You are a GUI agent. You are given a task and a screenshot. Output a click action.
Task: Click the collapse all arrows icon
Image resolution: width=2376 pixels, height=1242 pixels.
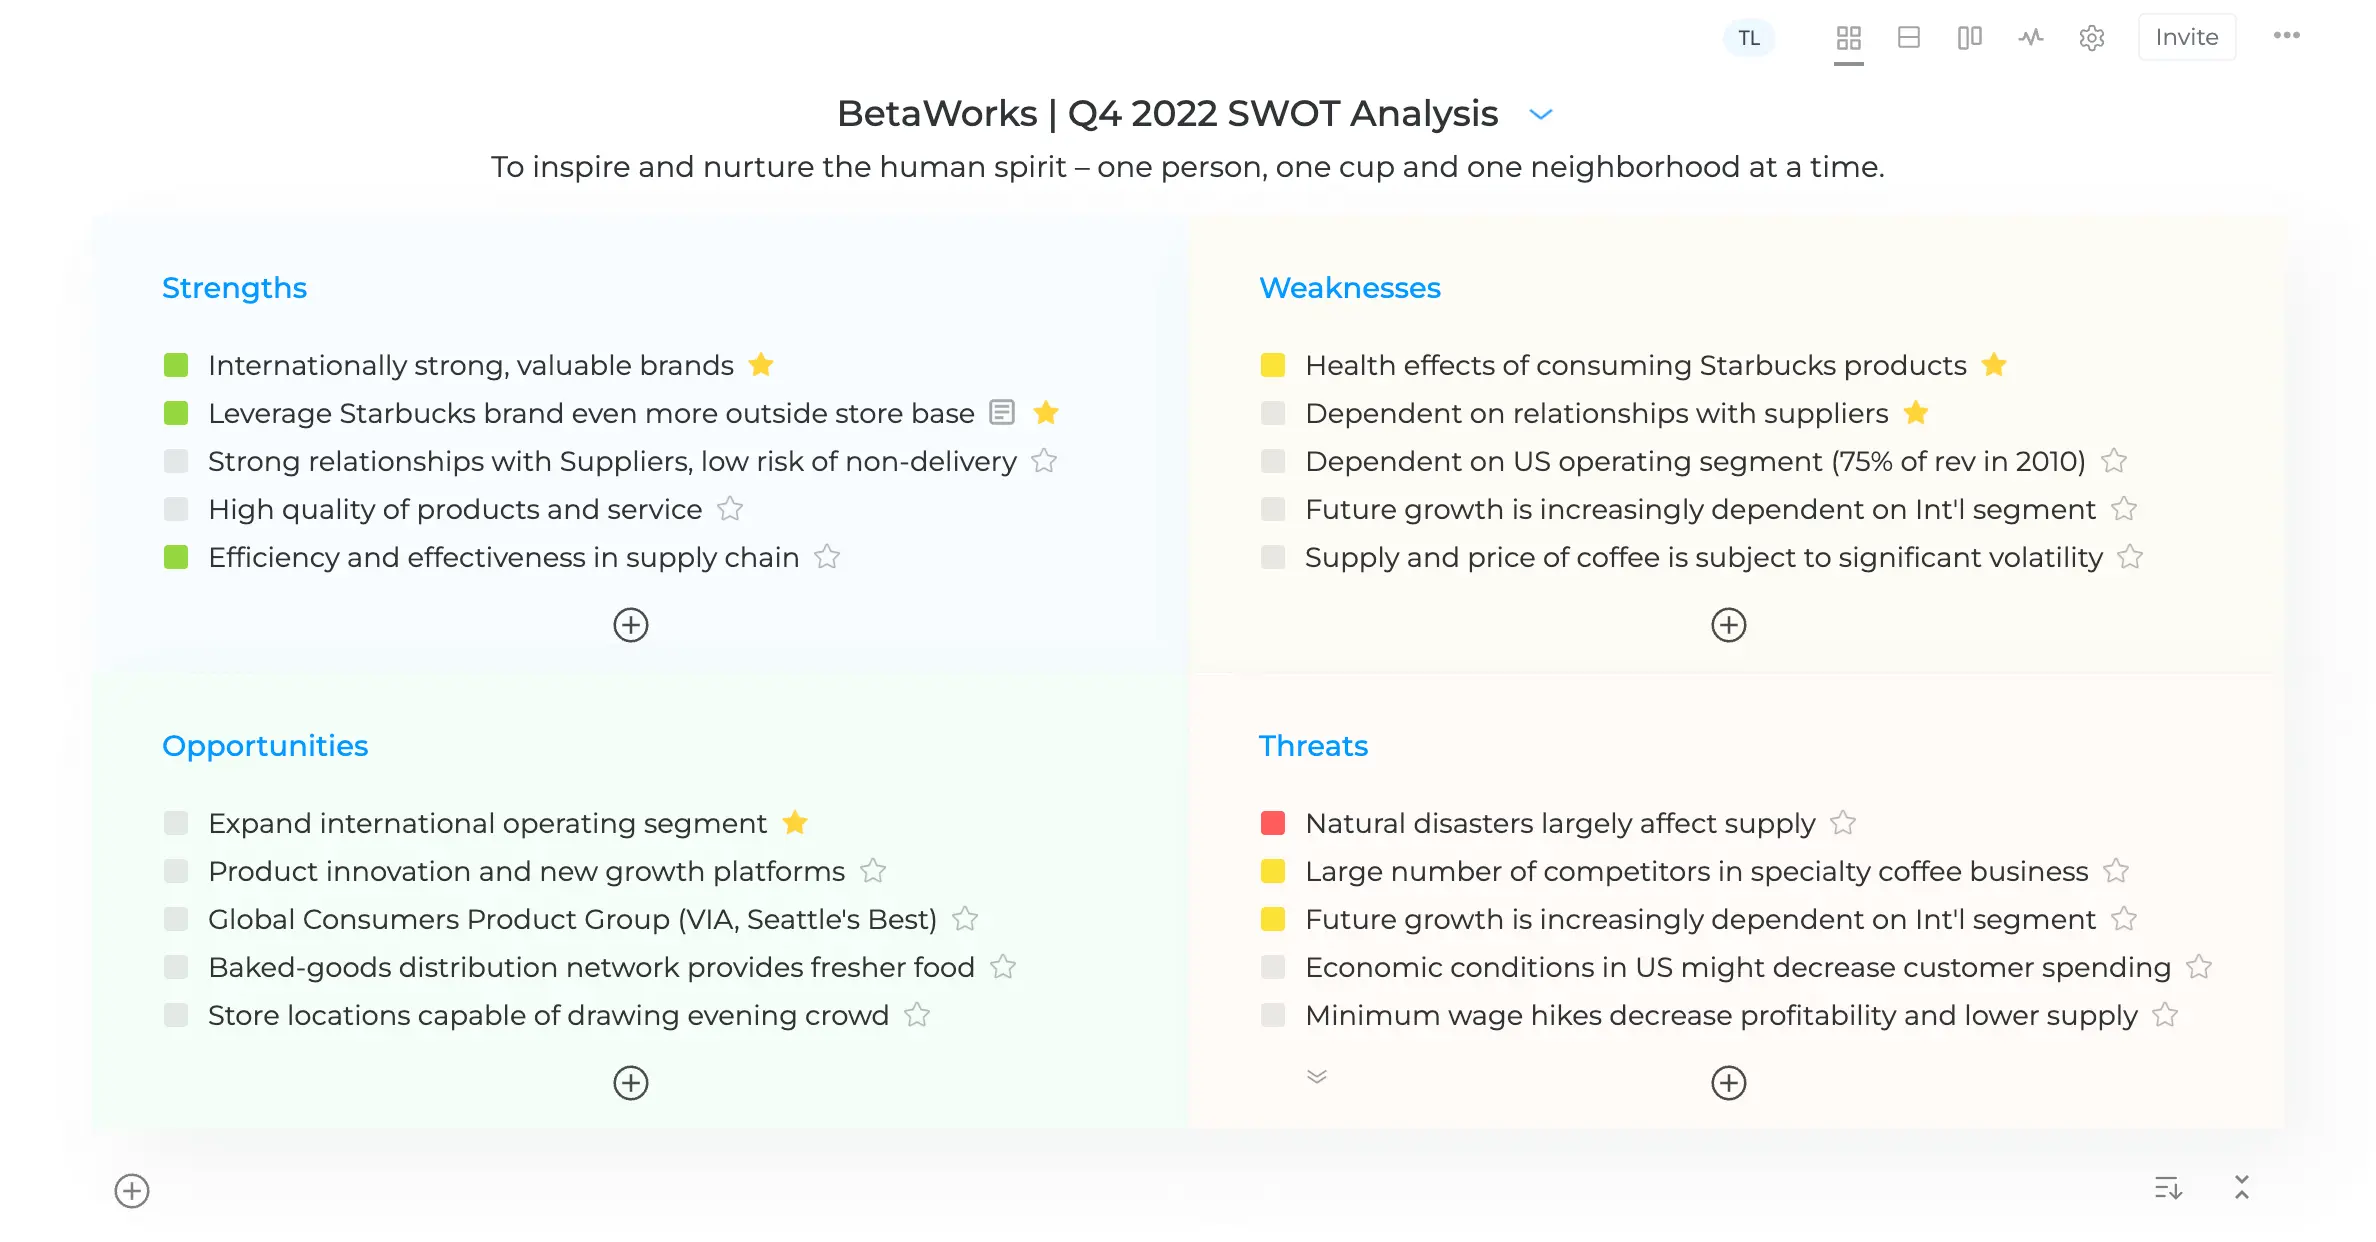pos(2242,1188)
